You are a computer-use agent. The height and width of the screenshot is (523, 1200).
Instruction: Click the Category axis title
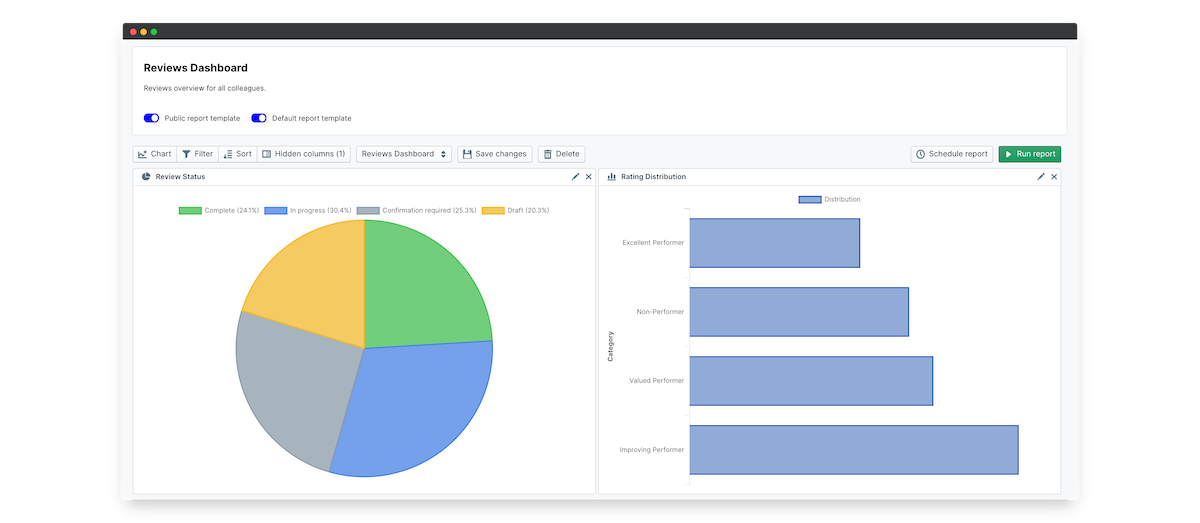tap(611, 346)
